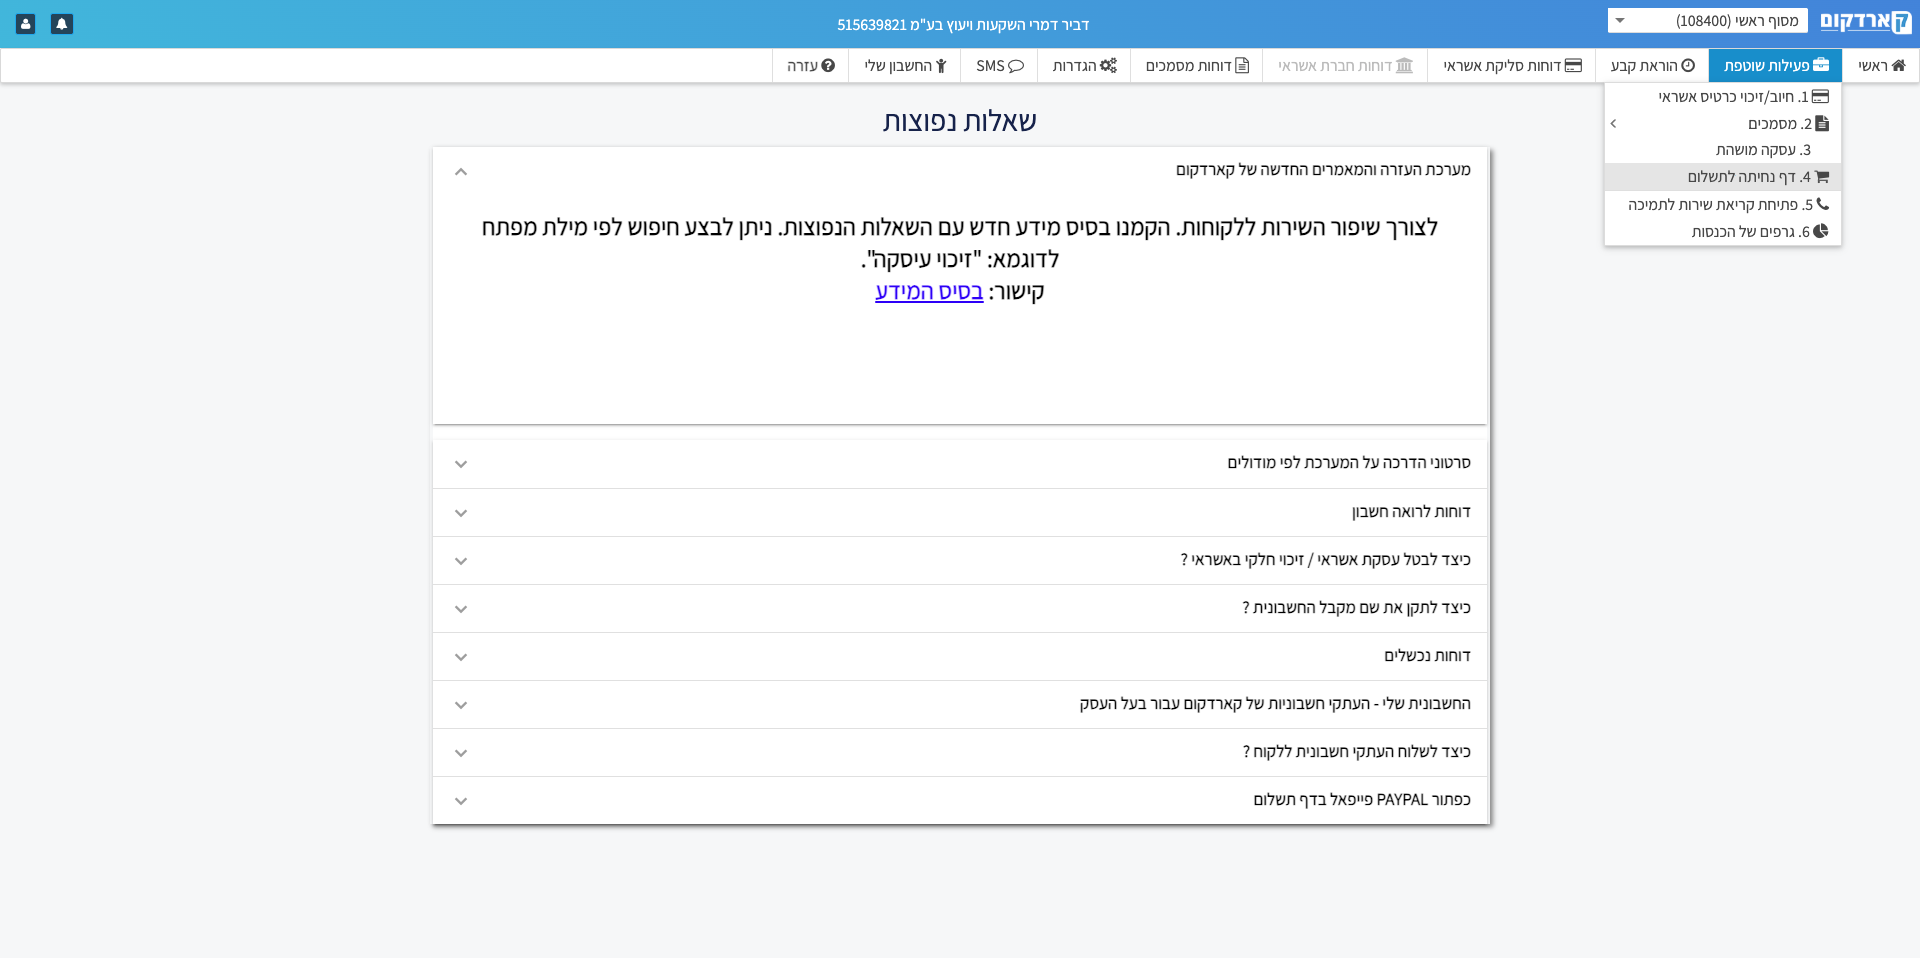Select 1. חיוב/זיכוי כרטיס אשראי from menu

click(1723, 97)
